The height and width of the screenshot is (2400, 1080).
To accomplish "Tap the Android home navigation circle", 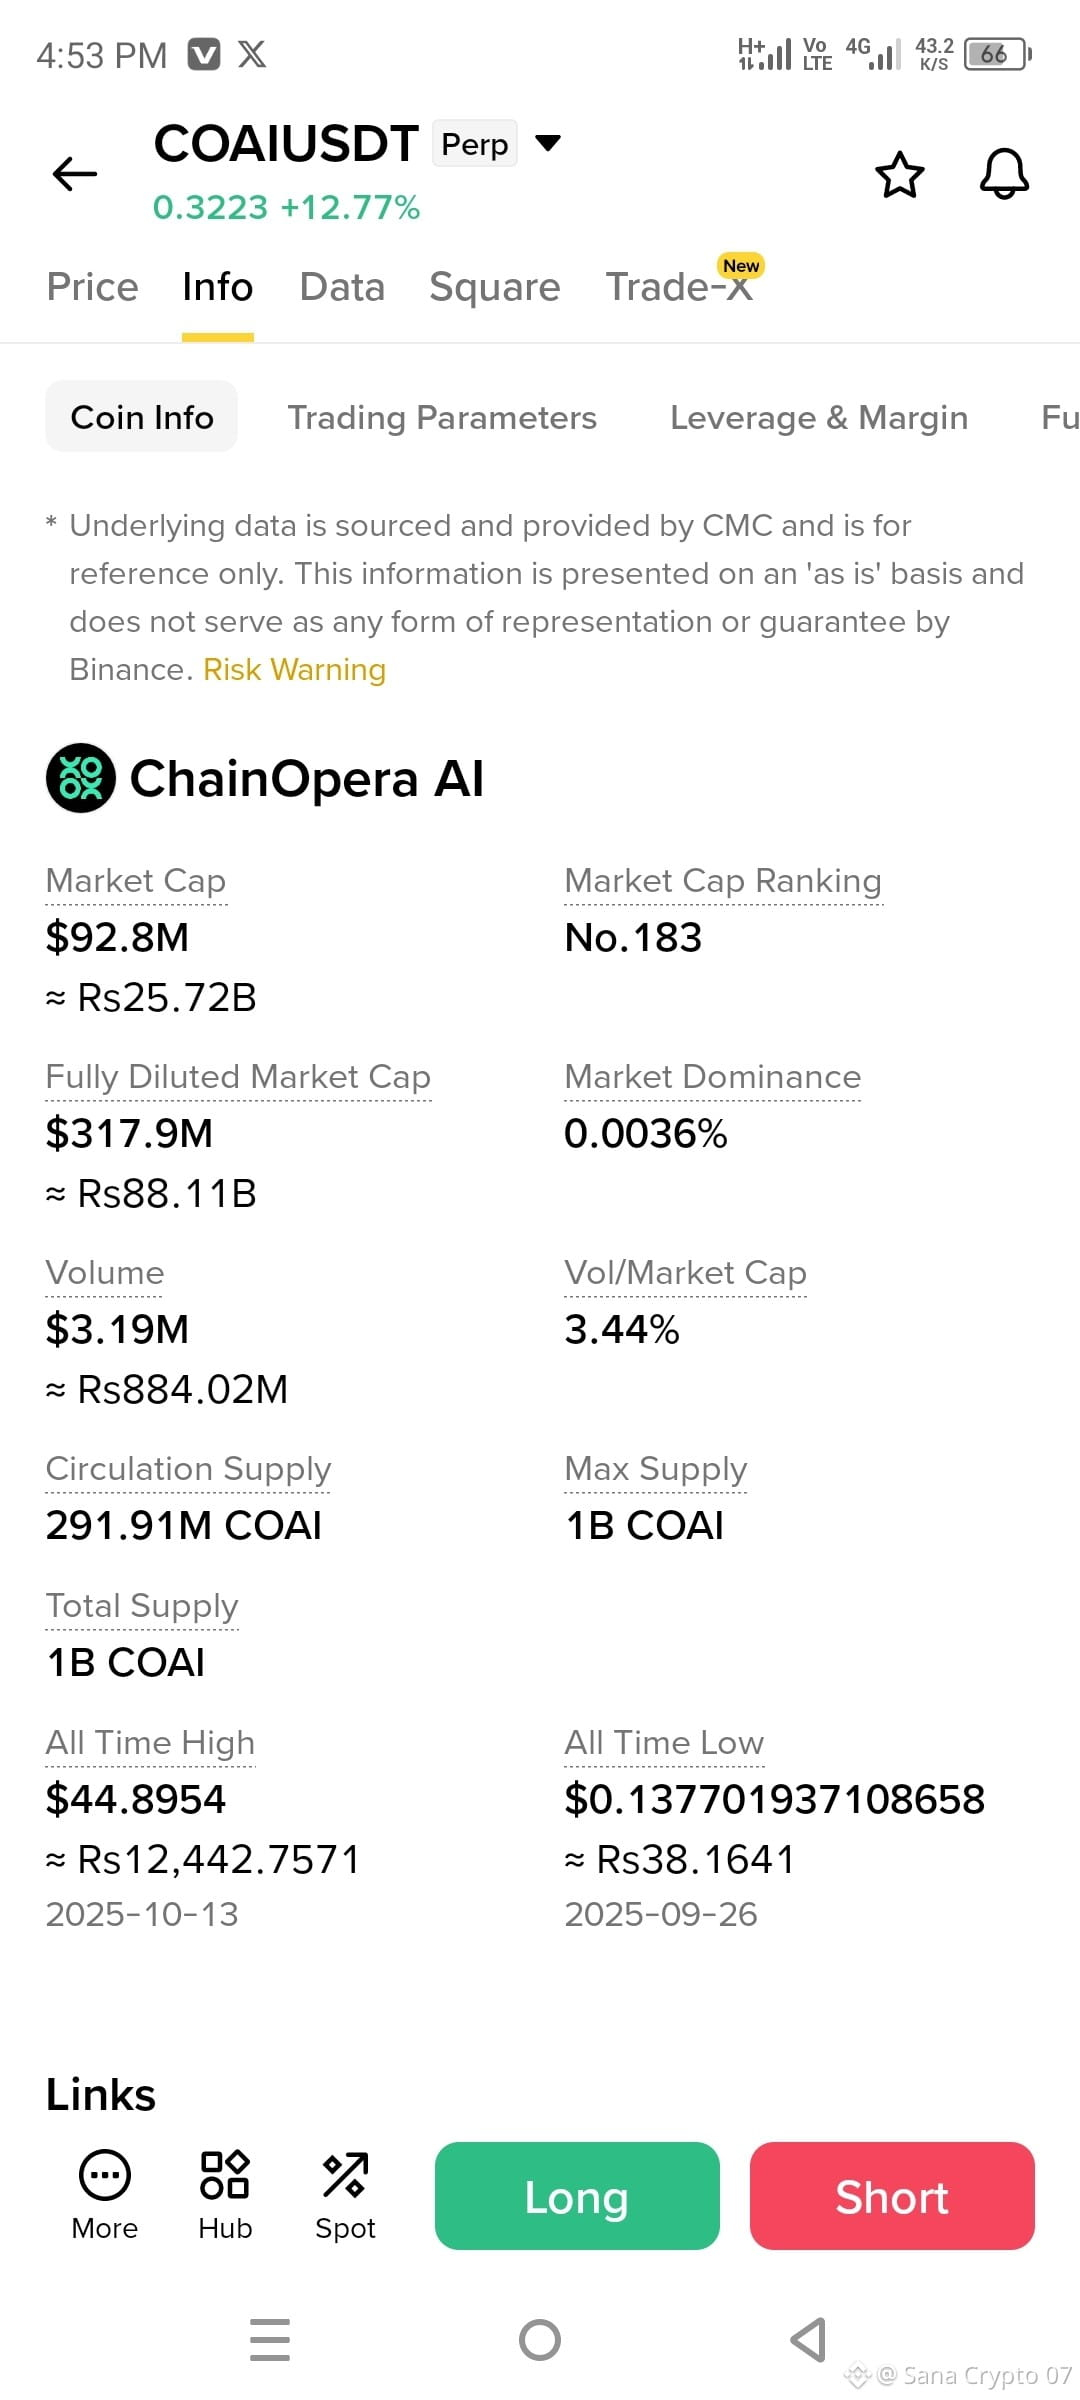I will click(540, 2340).
